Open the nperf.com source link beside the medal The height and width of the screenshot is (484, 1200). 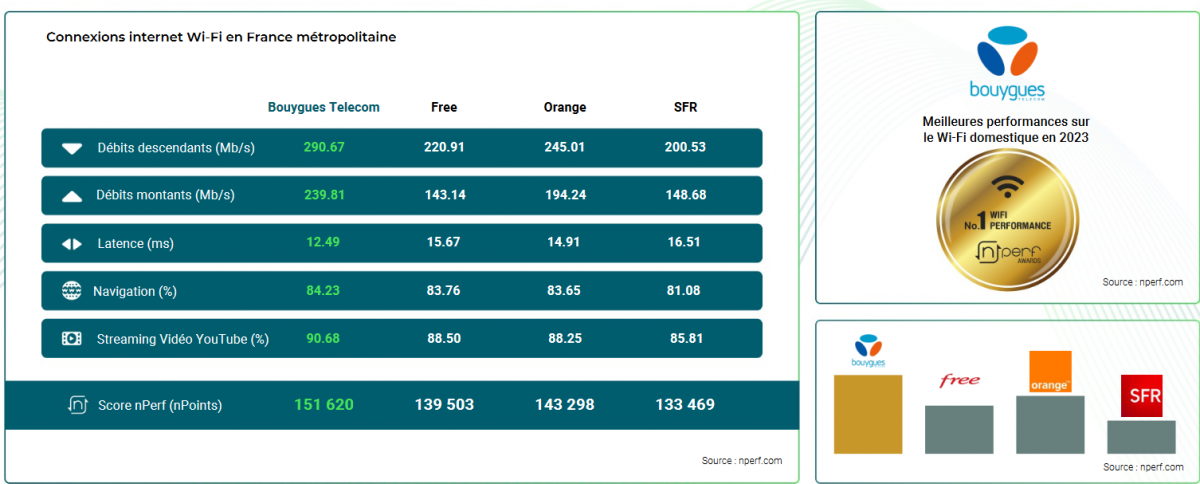coord(1143,282)
